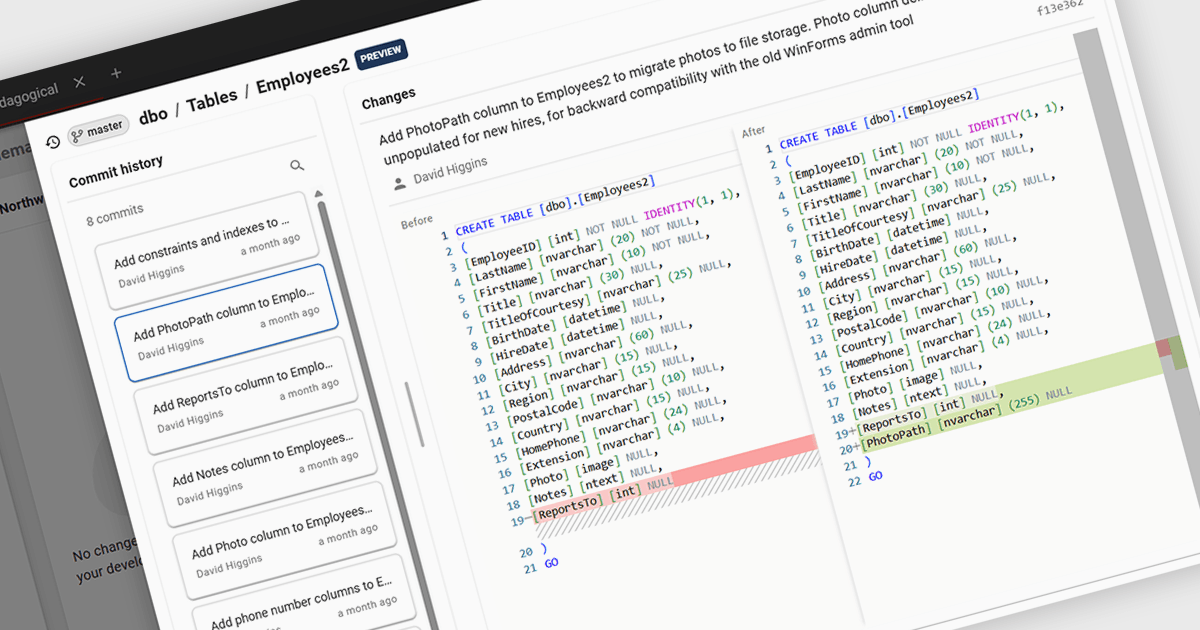This screenshot has height=630, width=1200.
Task: Click the Commit history heading
Action: (116, 171)
